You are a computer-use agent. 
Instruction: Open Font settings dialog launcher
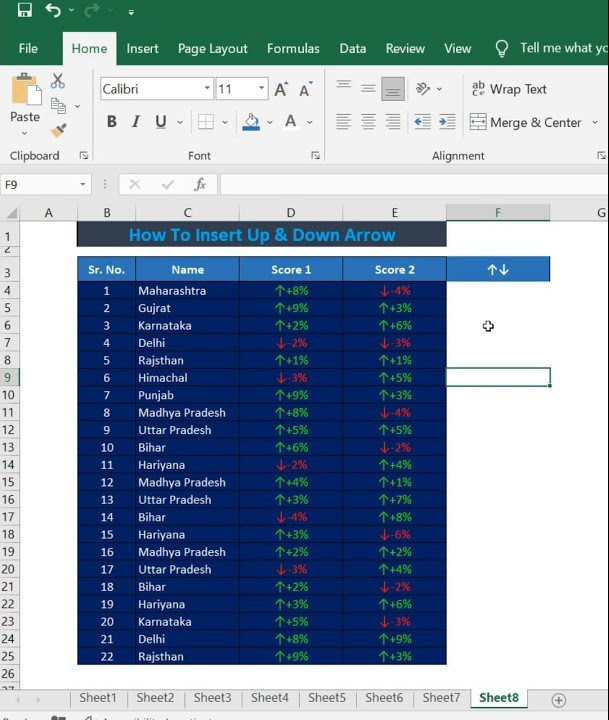point(316,156)
